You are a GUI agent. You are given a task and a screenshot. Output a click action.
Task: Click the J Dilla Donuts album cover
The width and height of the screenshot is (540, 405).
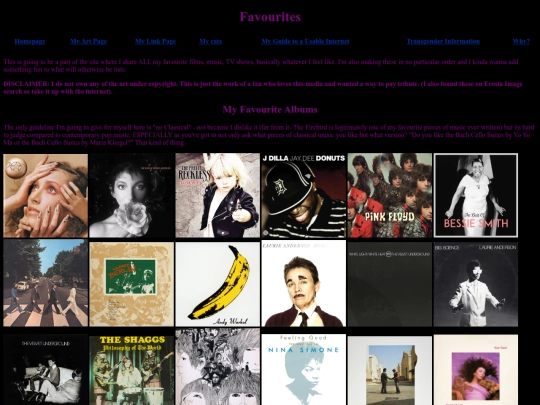304,196
